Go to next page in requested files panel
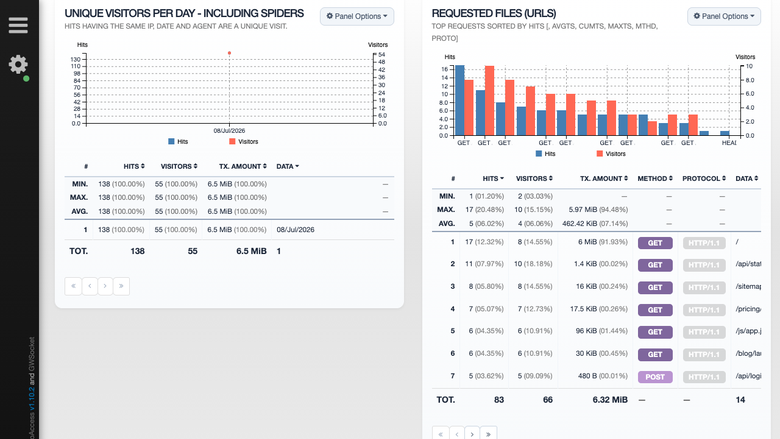The image size is (780, 439). [473, 434]
